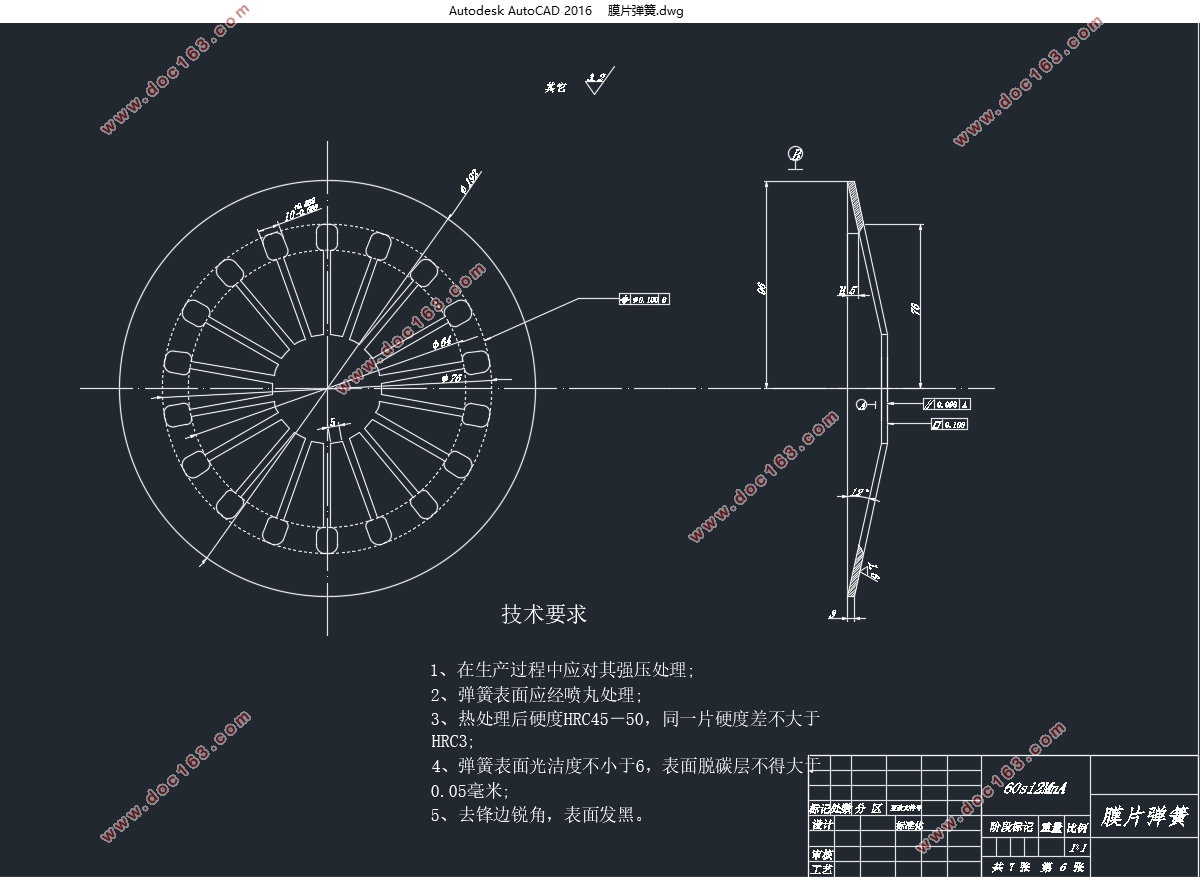Select requirement line 3、热处理后硬度HRC45-50

click(625, 718)
